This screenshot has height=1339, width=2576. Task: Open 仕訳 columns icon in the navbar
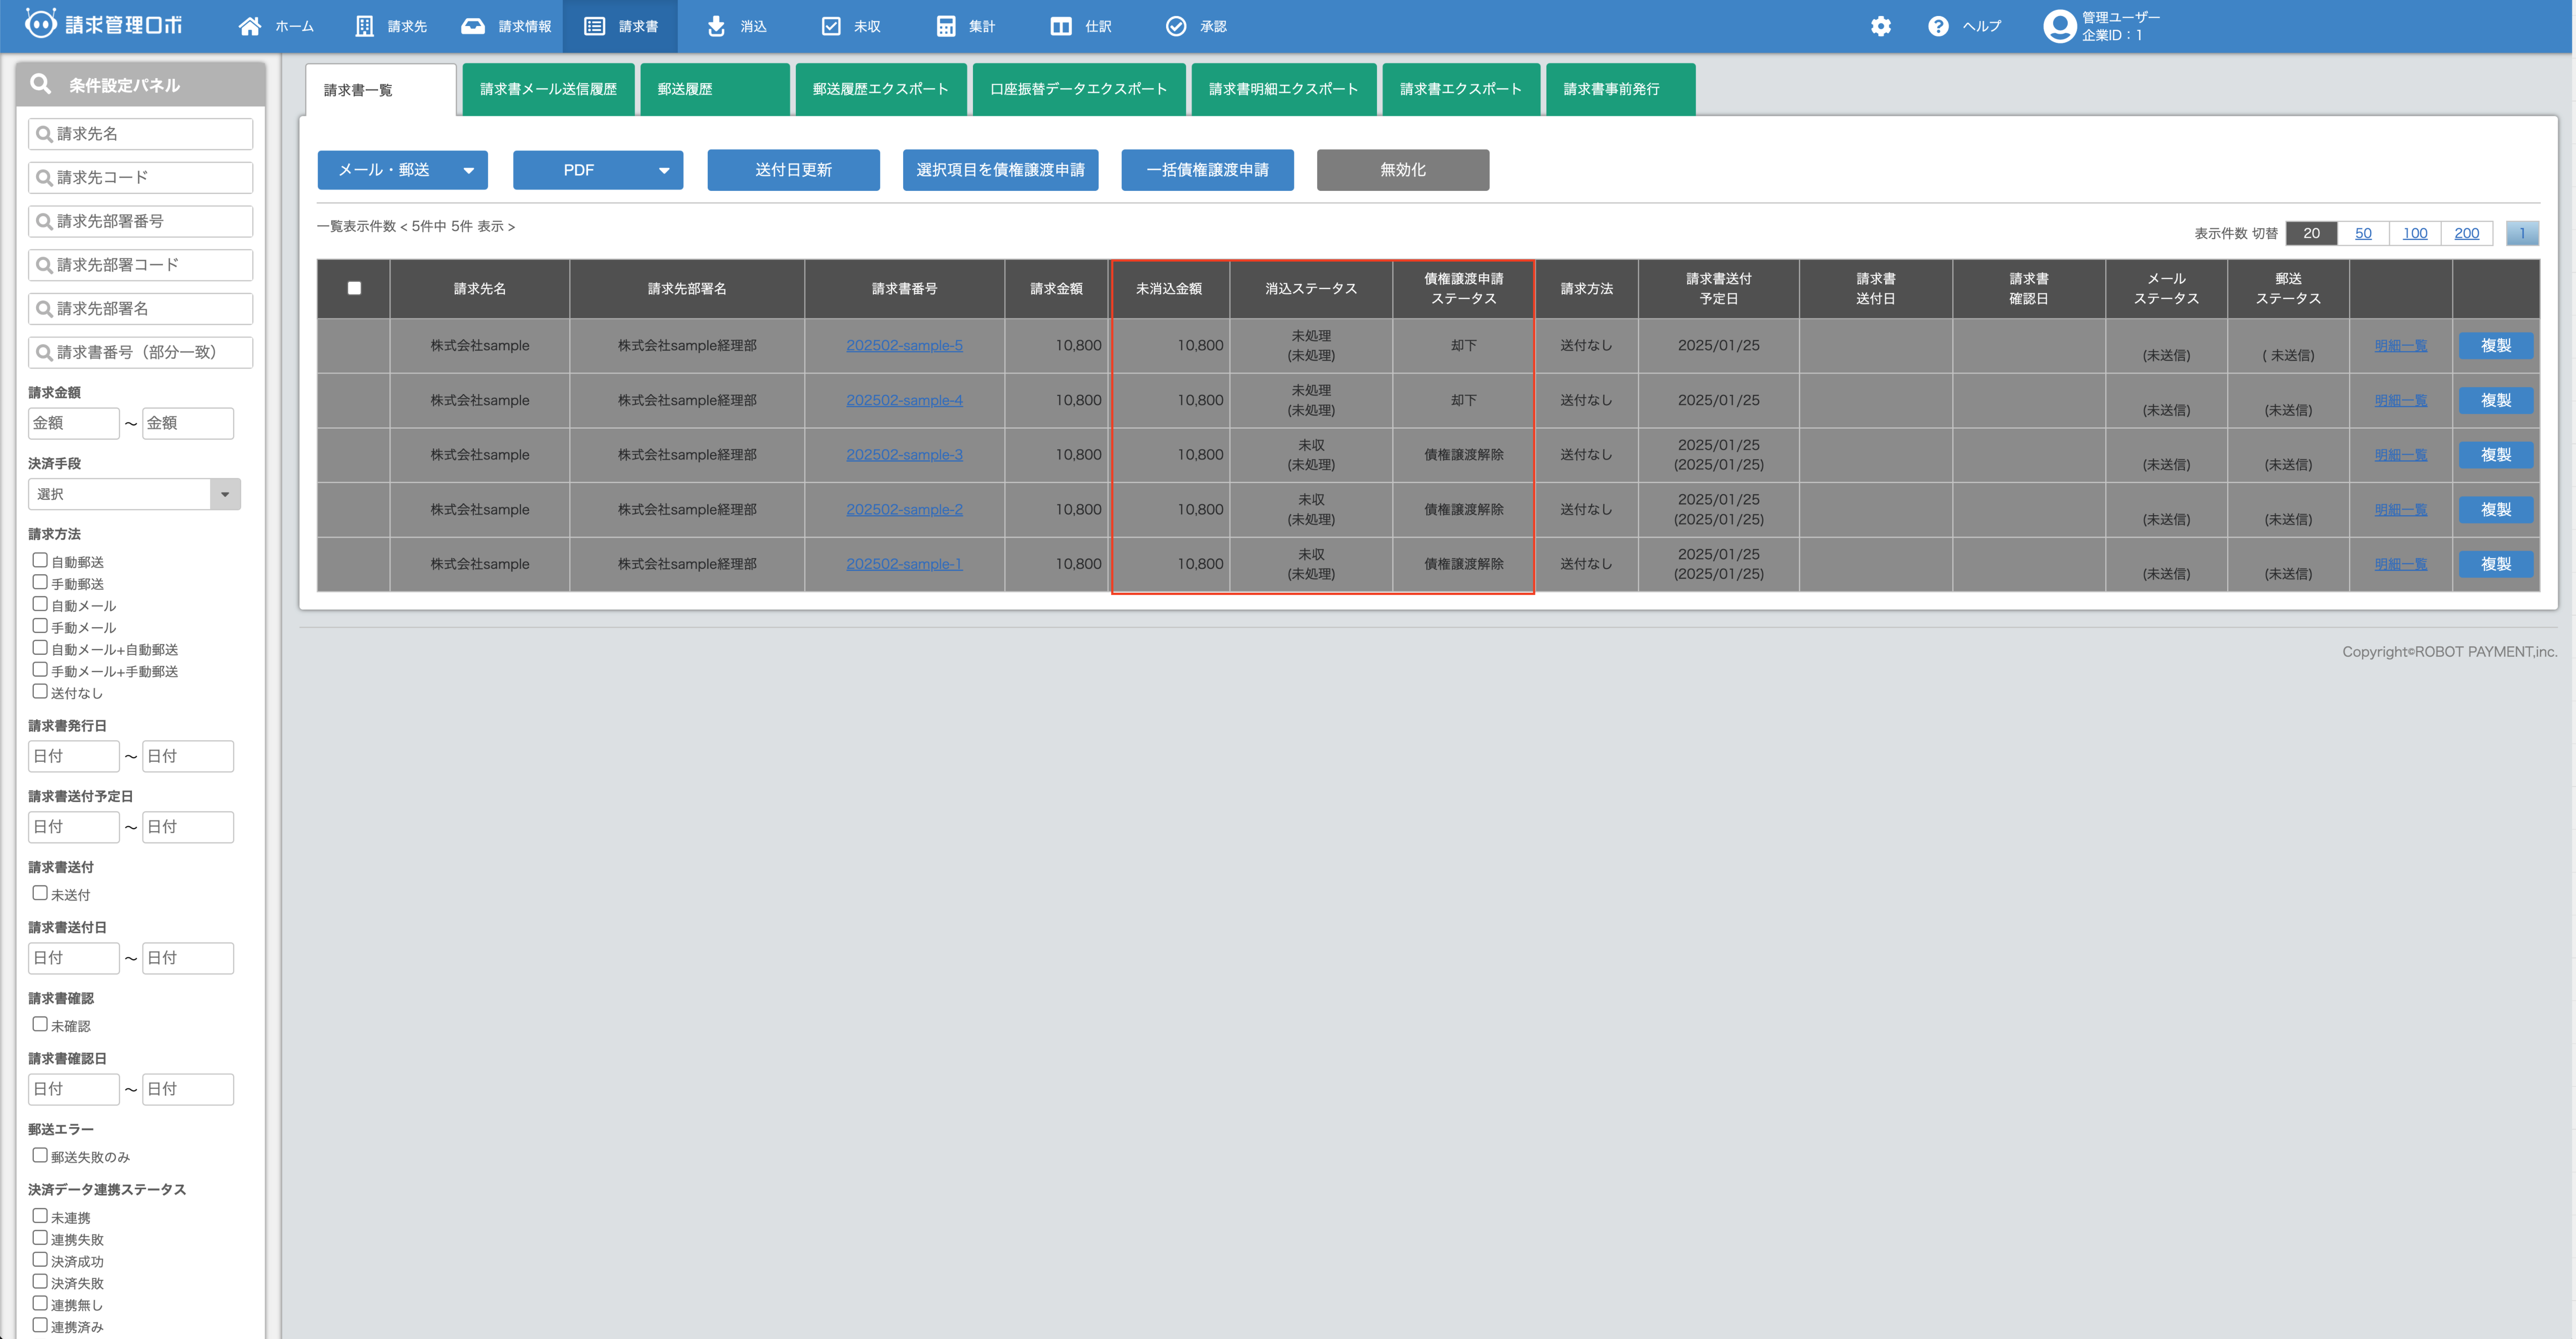click(1061, 26)
